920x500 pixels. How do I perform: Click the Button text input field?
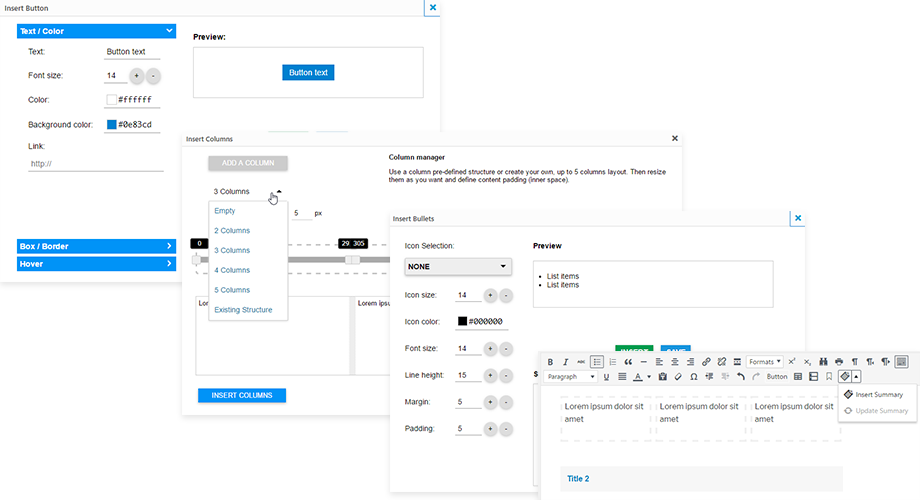[132, 52]
